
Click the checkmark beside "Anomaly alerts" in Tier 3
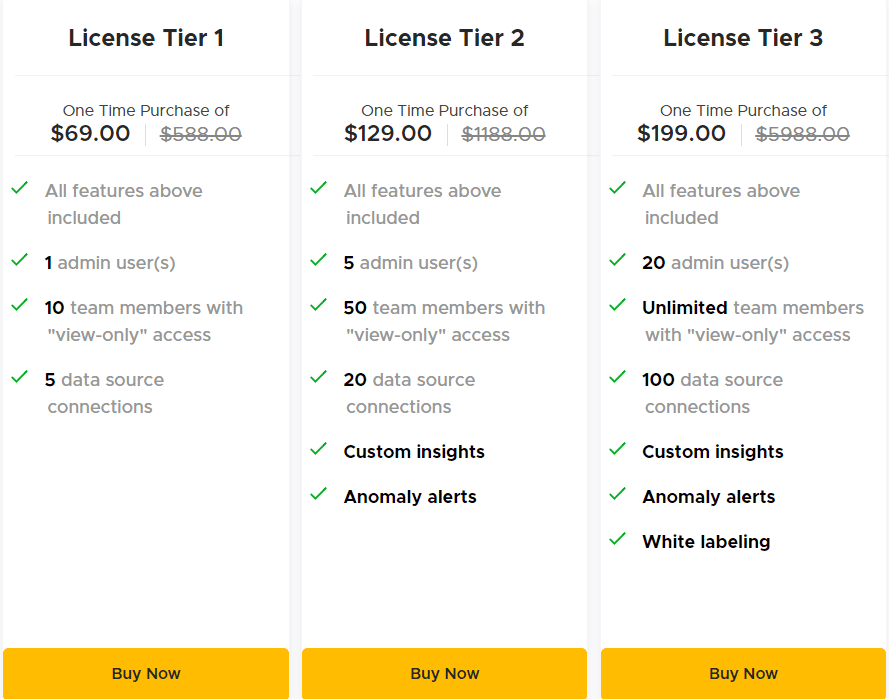tap(617, 497)
